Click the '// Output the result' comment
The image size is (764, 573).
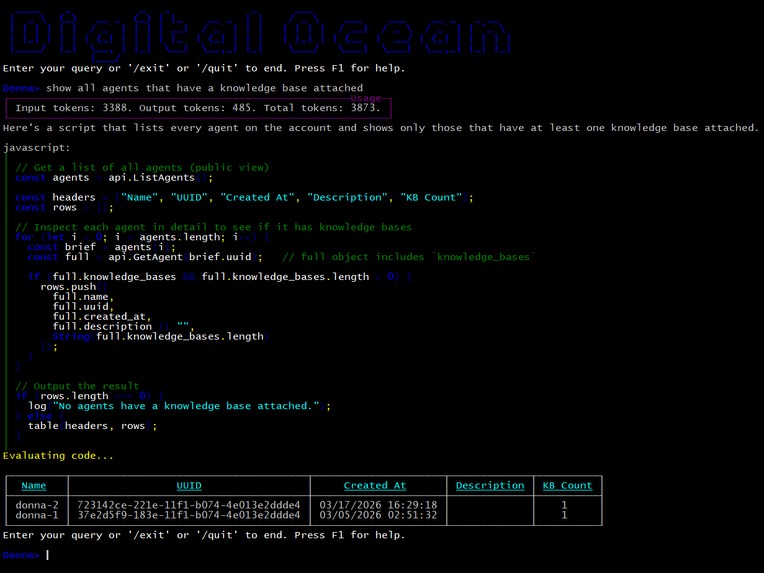77,386
